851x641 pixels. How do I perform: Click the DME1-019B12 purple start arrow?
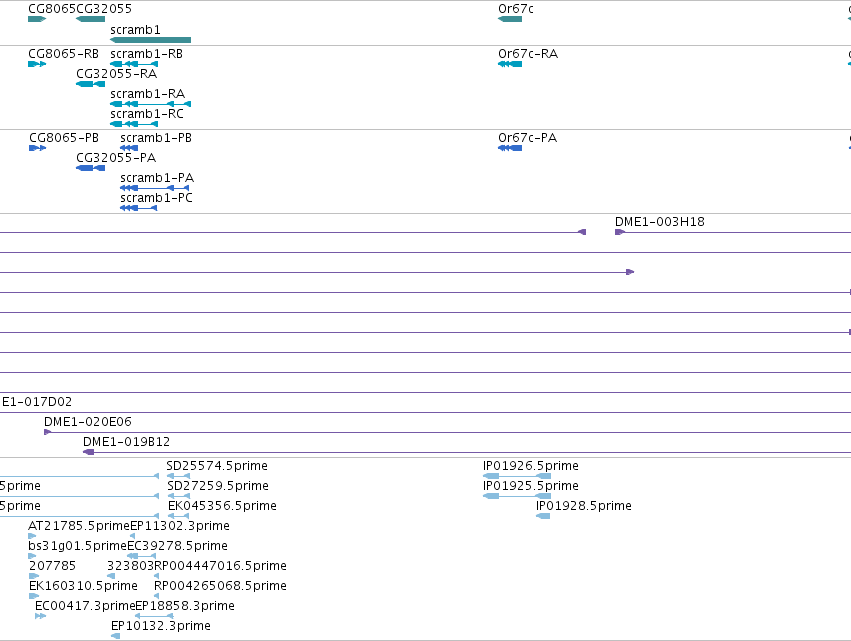88,452
